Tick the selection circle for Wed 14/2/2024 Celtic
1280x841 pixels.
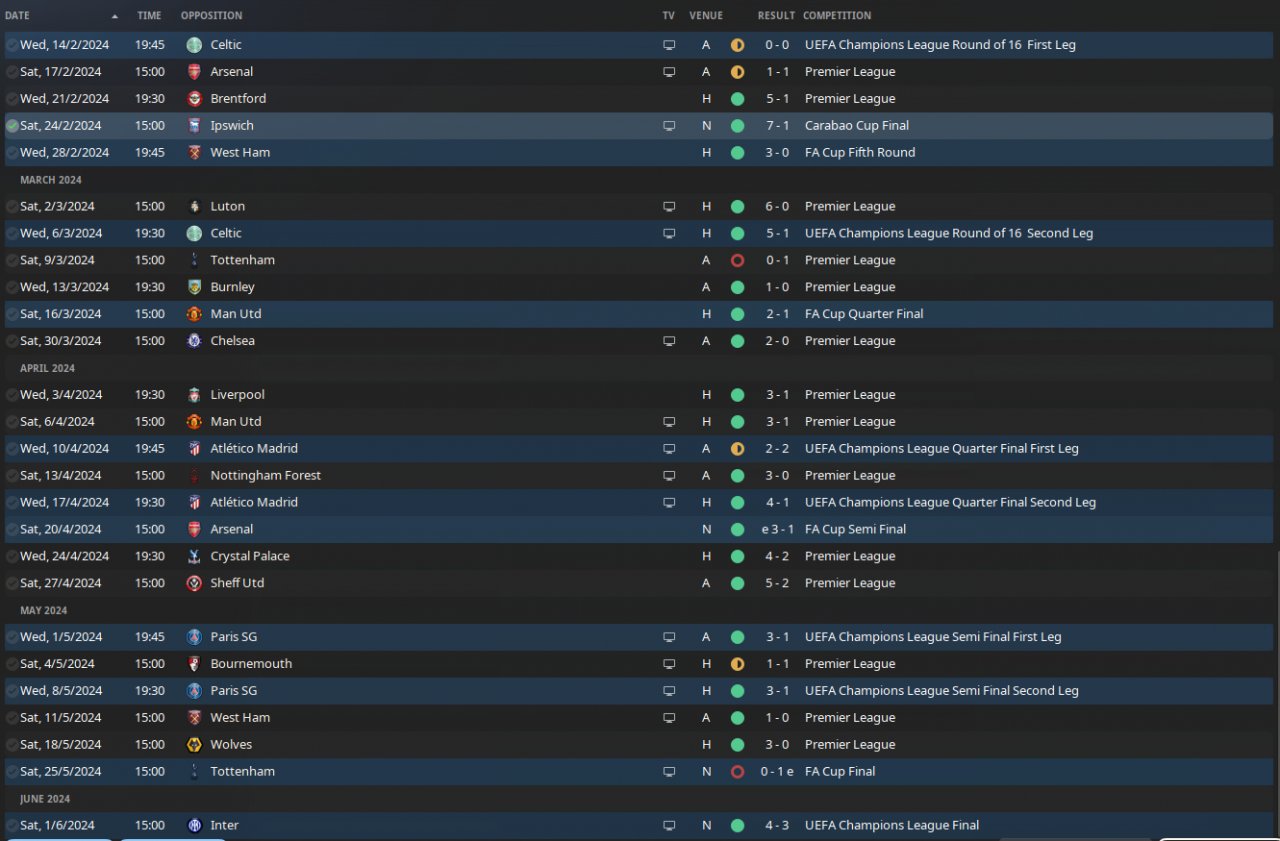click(x=12, y=45)
